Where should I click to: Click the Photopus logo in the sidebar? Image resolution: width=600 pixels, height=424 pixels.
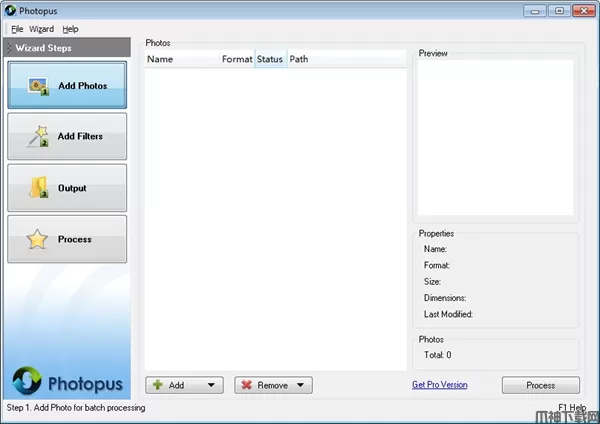(67, 382)
